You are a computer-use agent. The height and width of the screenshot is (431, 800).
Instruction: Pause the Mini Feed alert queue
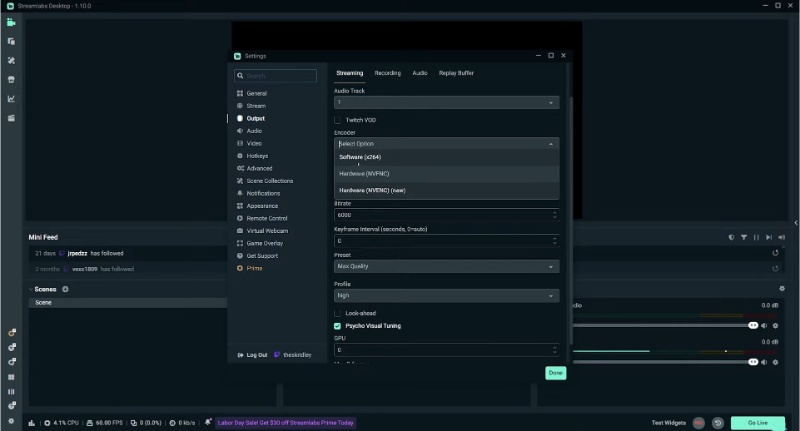click(x=756, y=237)
